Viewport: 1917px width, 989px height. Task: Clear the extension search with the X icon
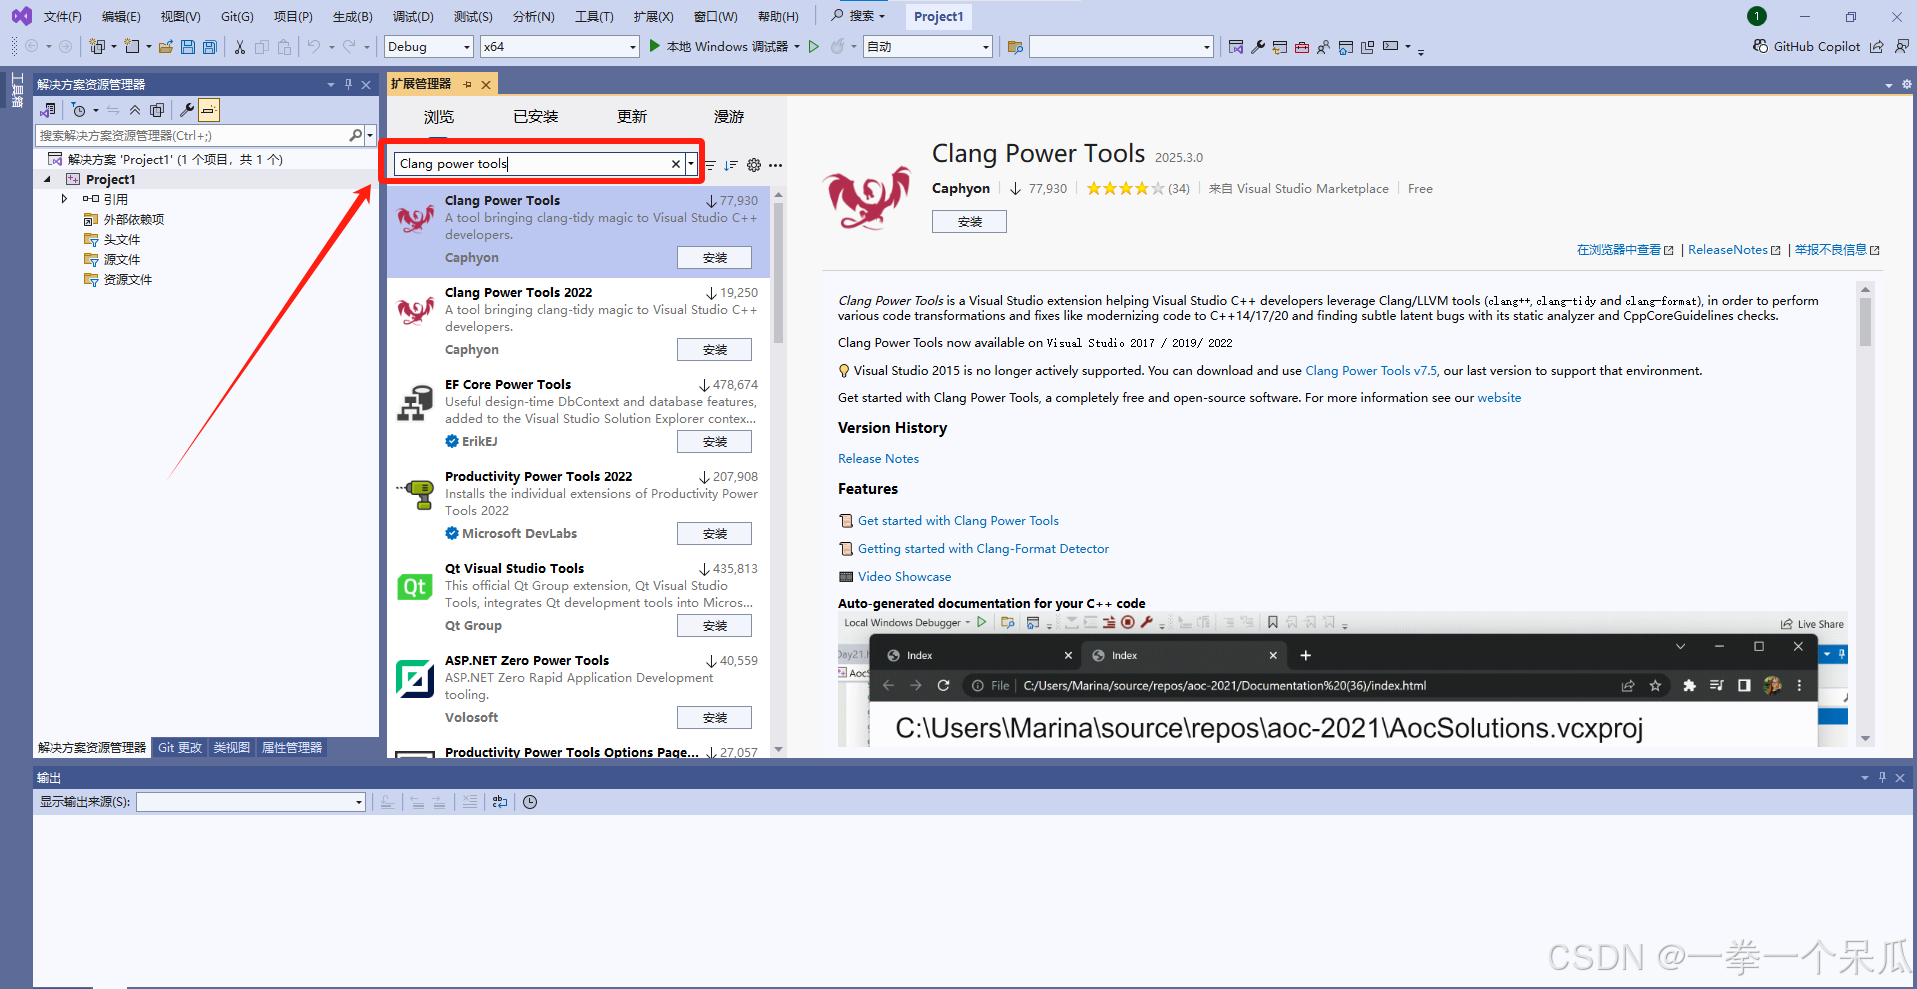[x=675, y=163]
